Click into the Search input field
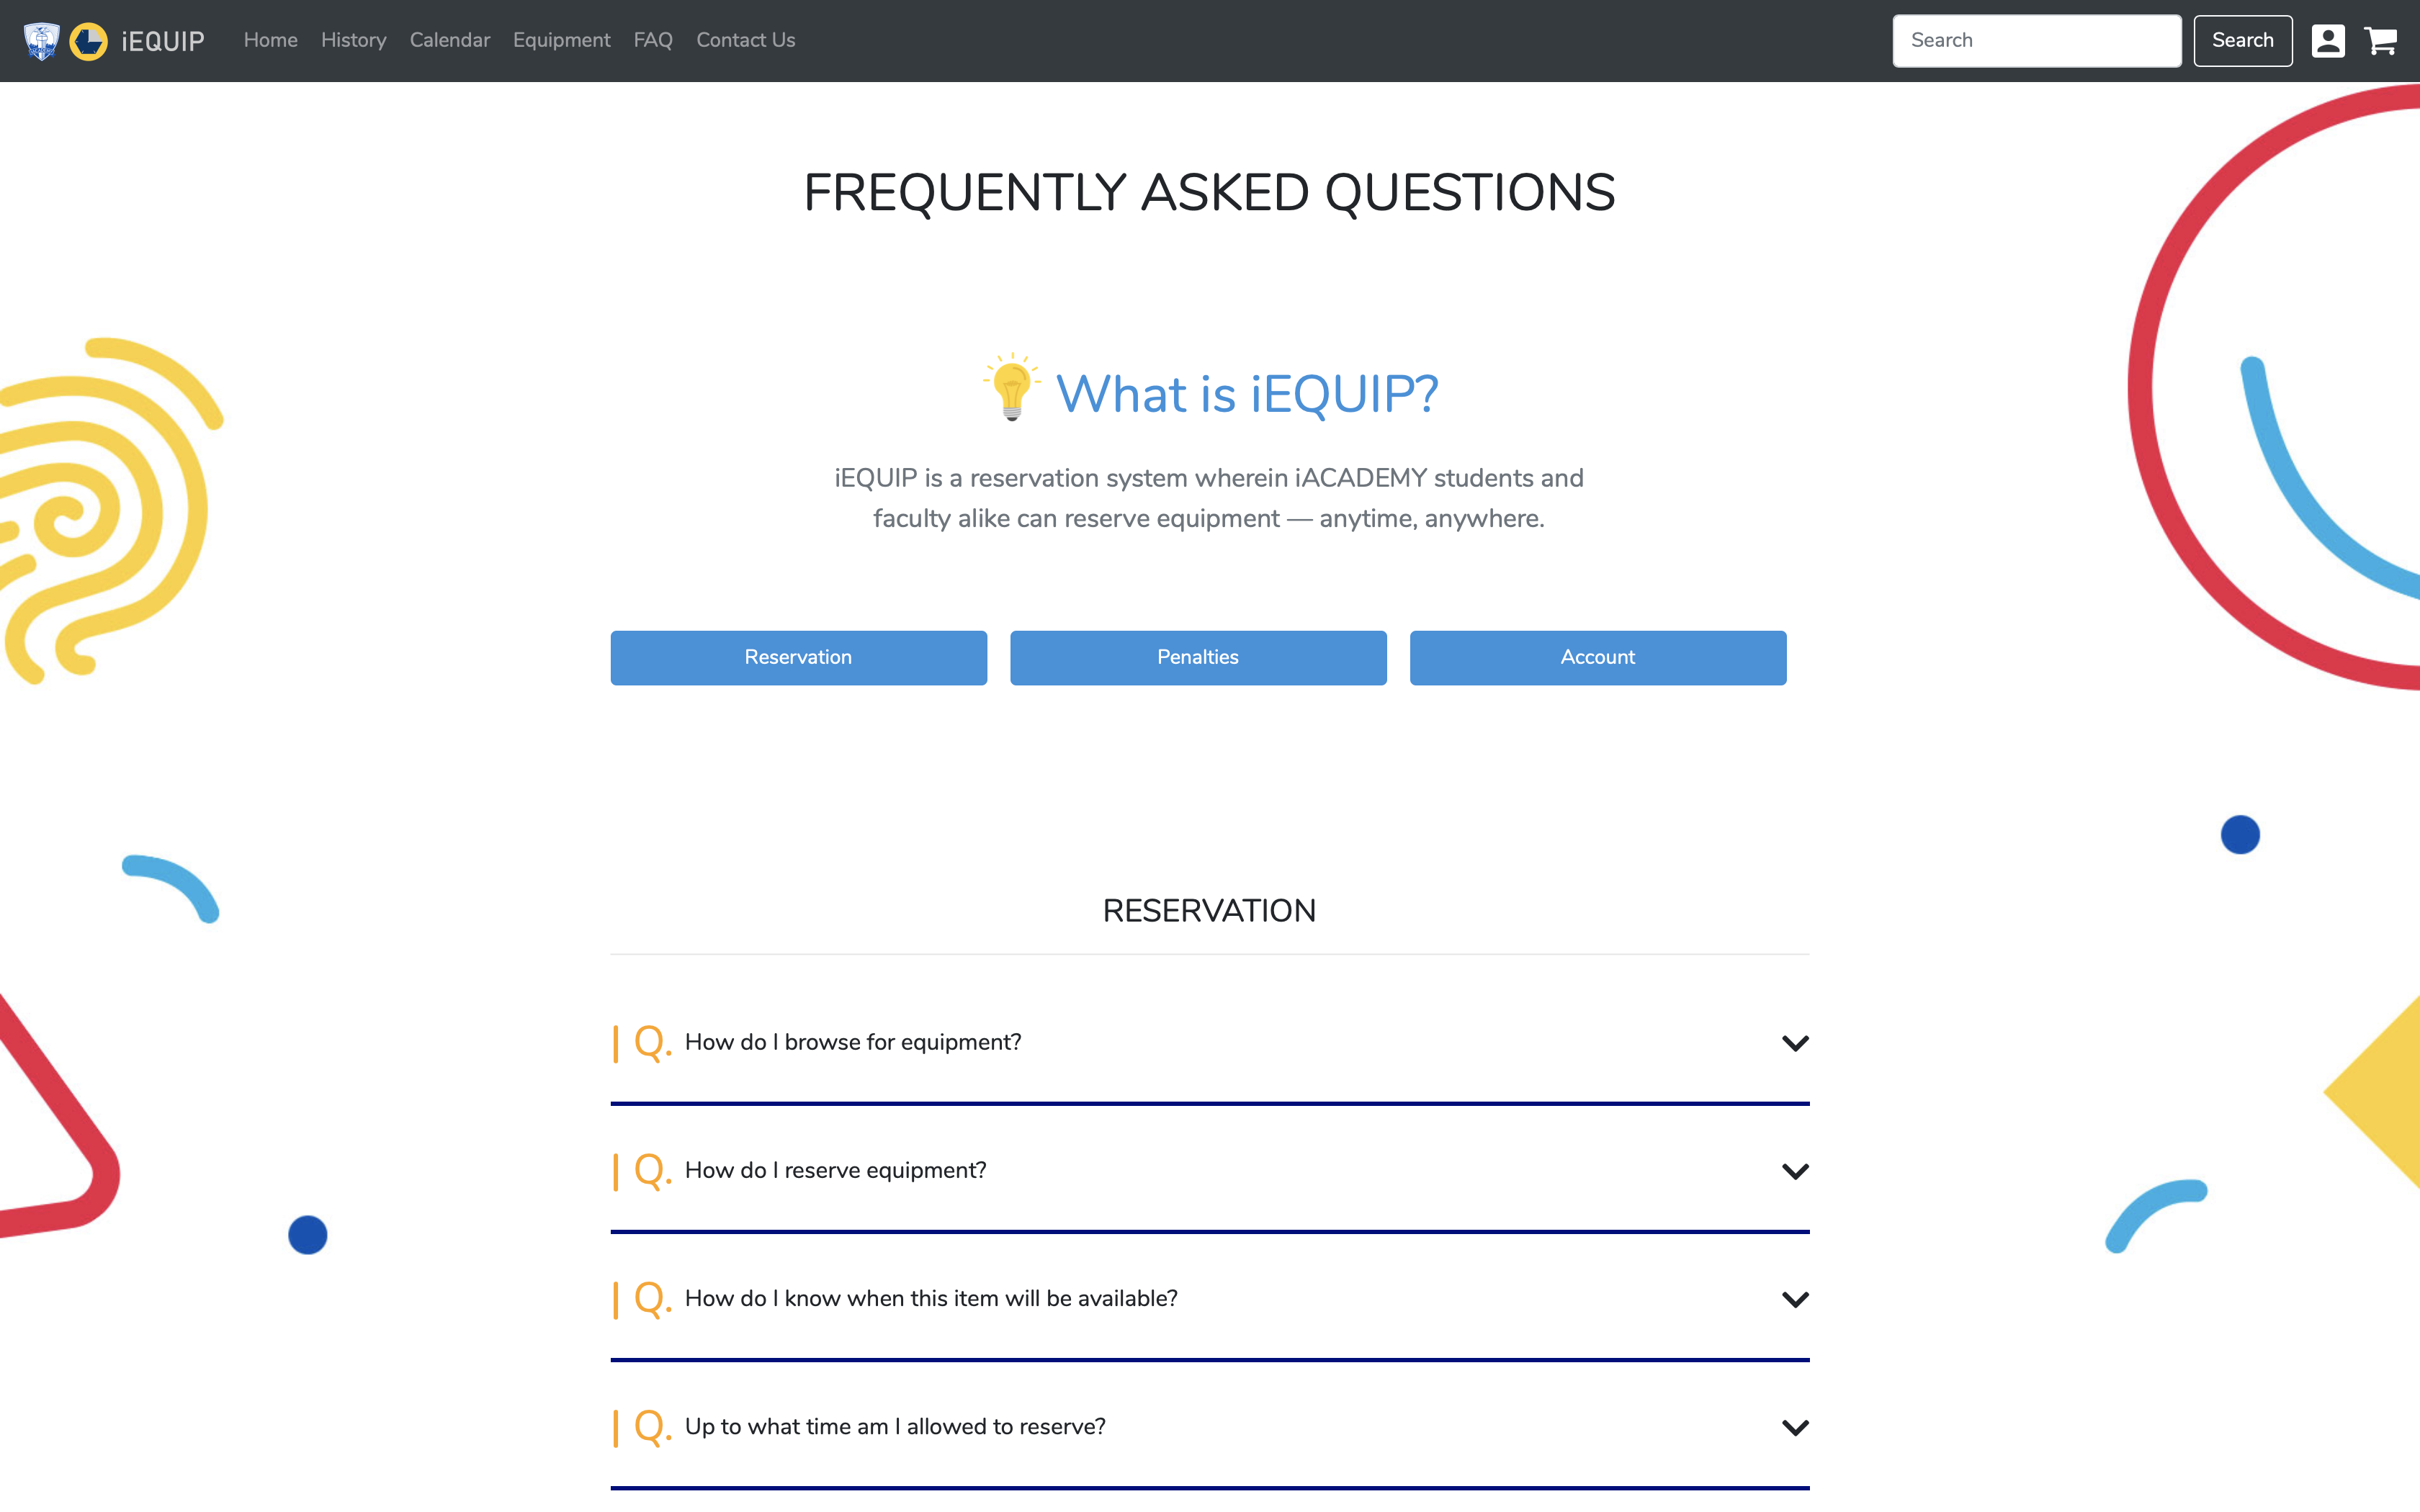2420x1512 pixels. point(2037,41)
